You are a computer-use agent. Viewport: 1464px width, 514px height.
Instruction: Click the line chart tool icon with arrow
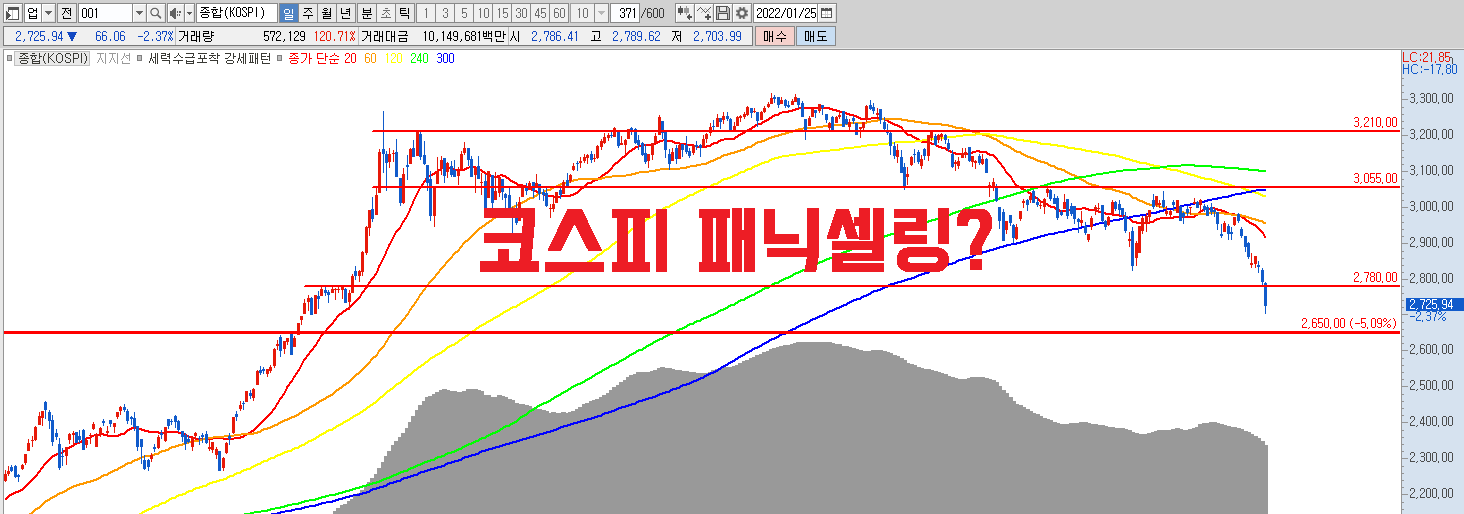click(704, 13)
